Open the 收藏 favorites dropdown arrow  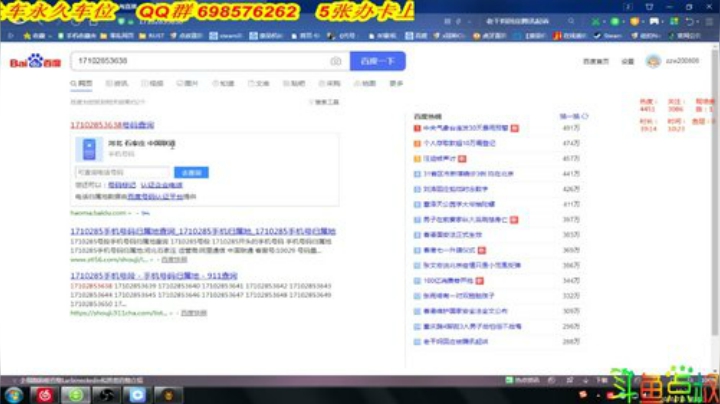point(50,36)
